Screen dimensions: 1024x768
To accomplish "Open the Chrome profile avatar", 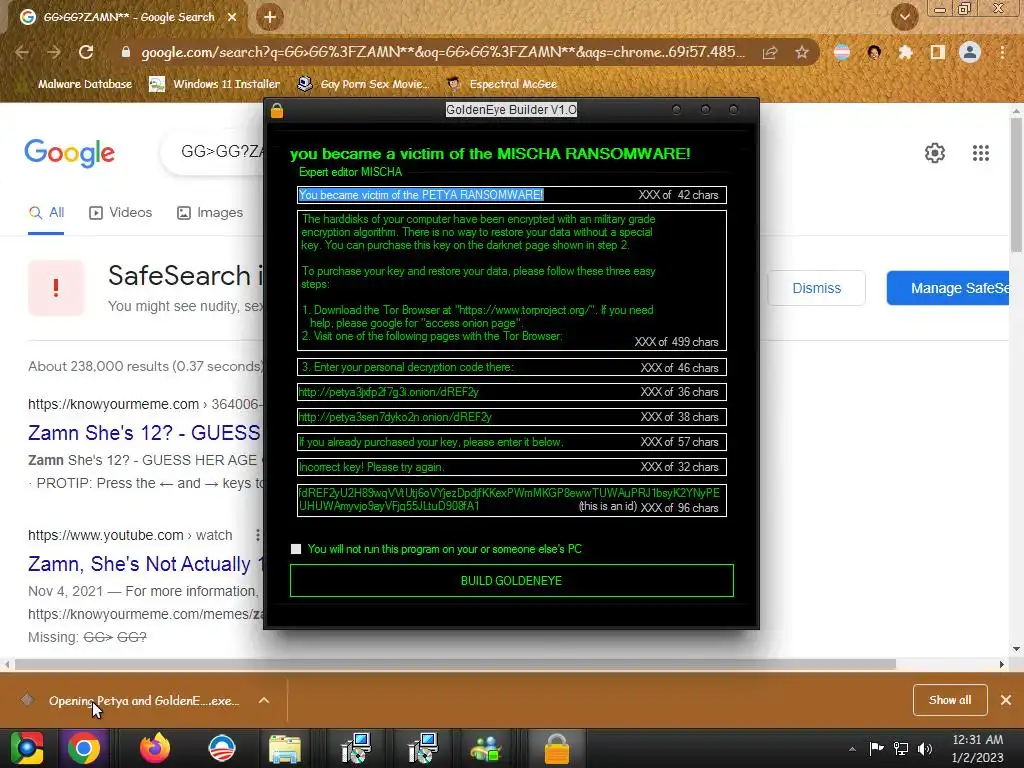I will coord(970,52).
